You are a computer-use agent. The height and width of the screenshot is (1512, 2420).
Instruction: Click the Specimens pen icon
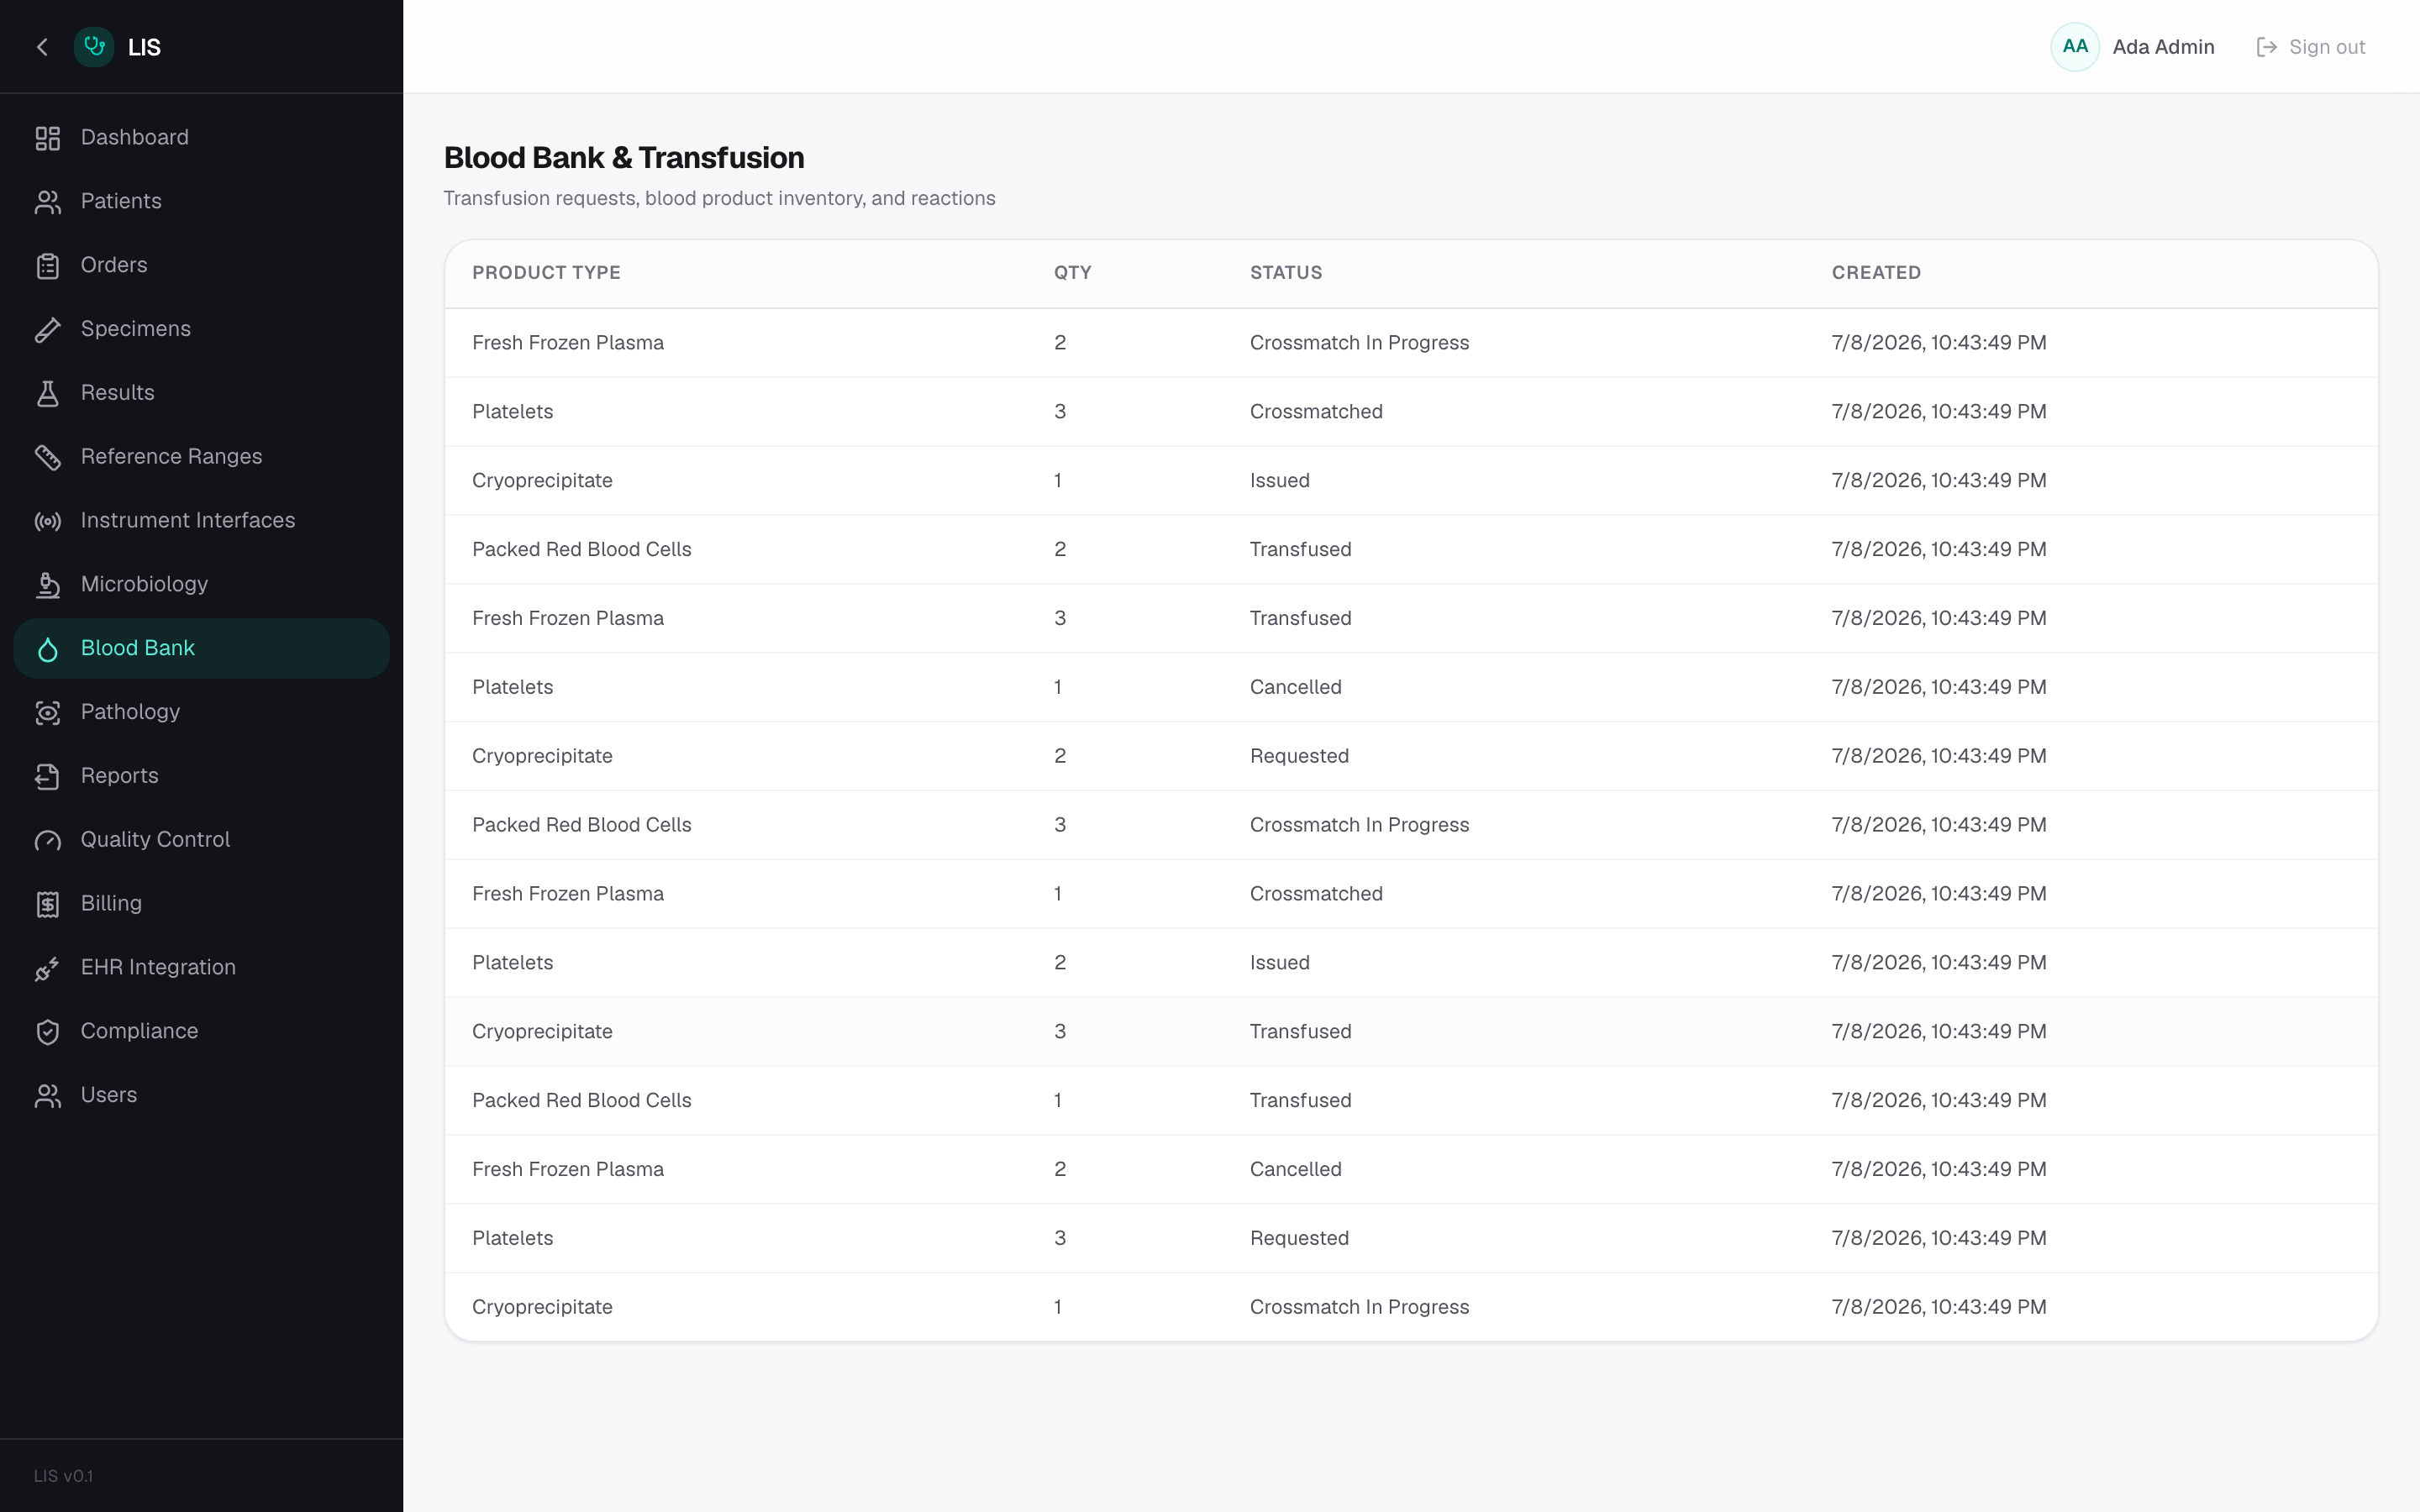point(47,329)
